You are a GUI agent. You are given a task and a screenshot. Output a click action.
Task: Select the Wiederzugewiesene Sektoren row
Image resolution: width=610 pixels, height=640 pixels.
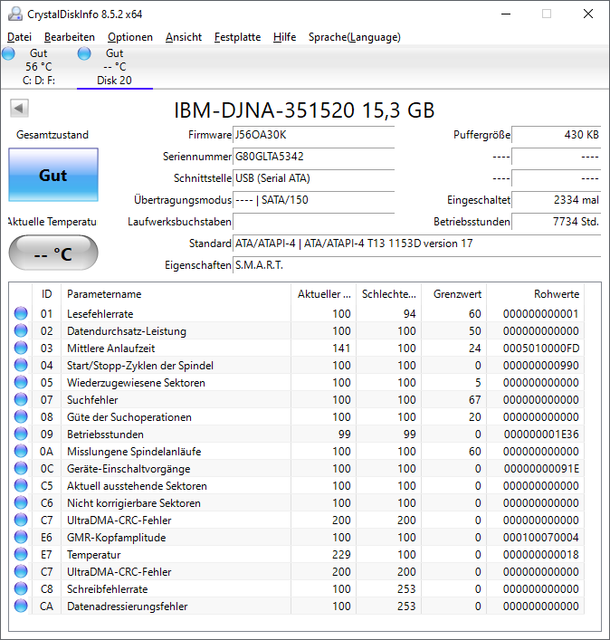tap(136, 383)
